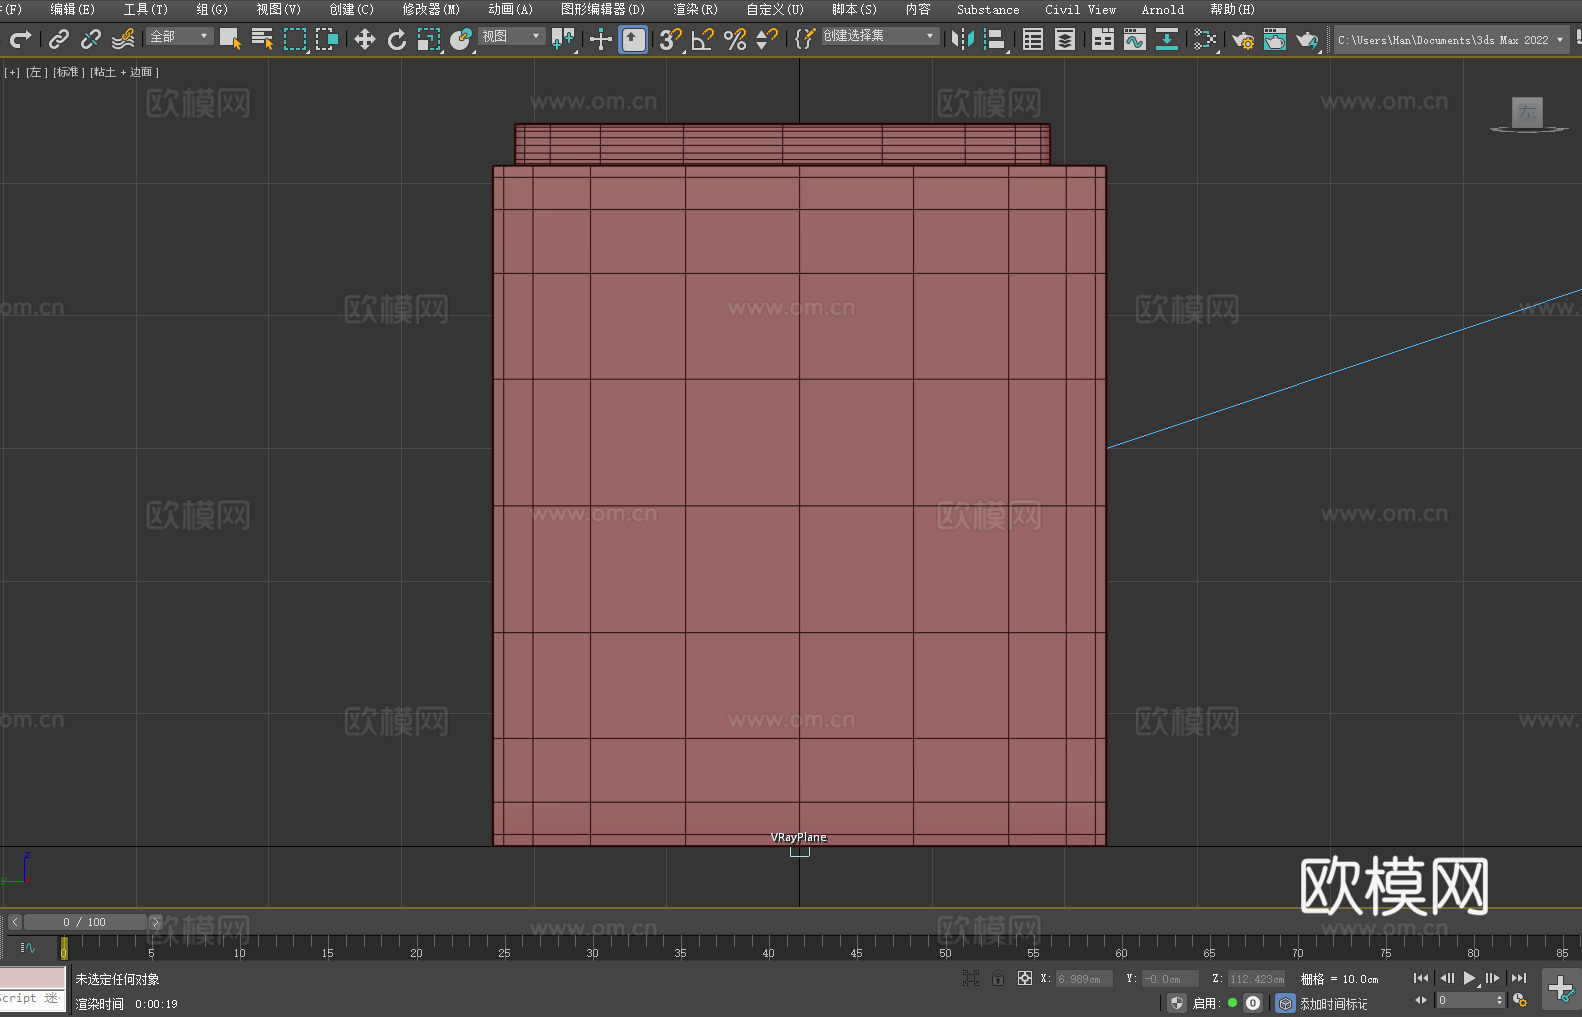This screenshot has width=1582, height=1017.
Task: Toggle Selection Lock icon
Action: pyautogui.click(x=998, y=978)
